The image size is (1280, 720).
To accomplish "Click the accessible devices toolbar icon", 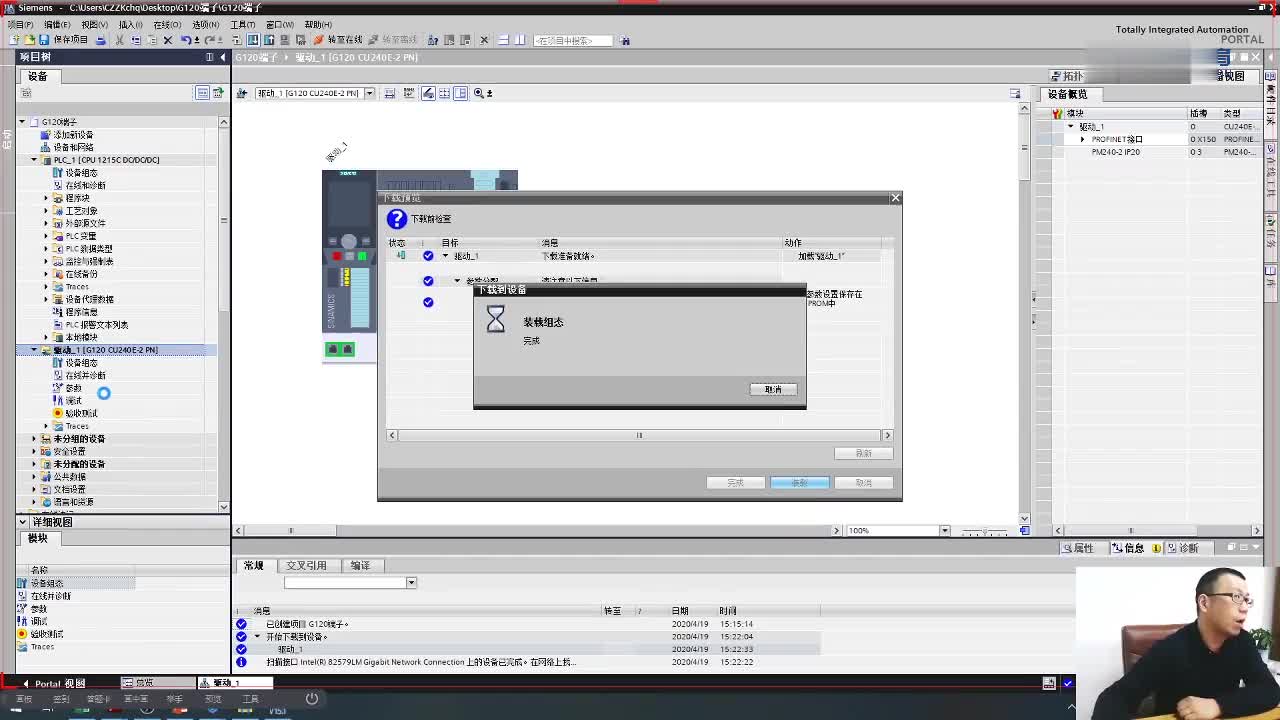I will [x=433, y=40].
